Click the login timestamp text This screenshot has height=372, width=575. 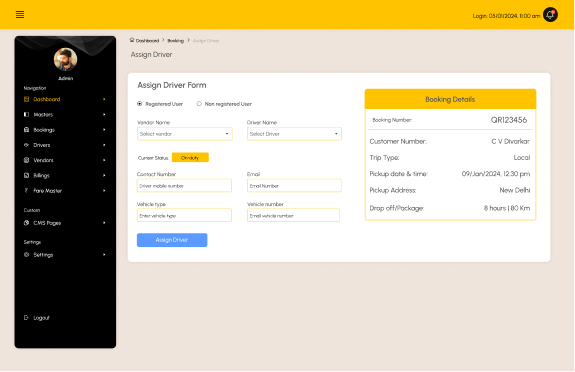[x=506, y=16]
